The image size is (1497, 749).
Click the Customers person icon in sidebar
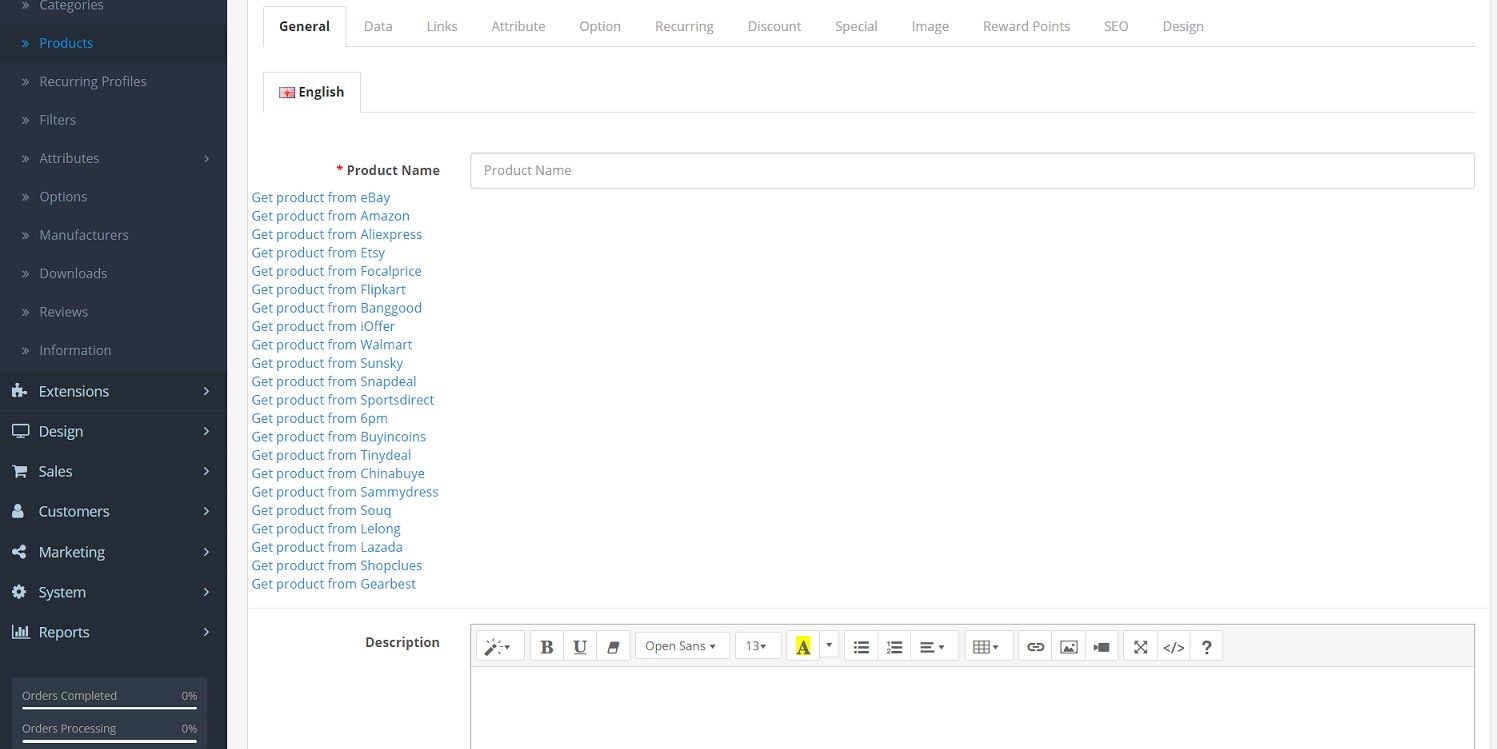(x=18, y=511)
